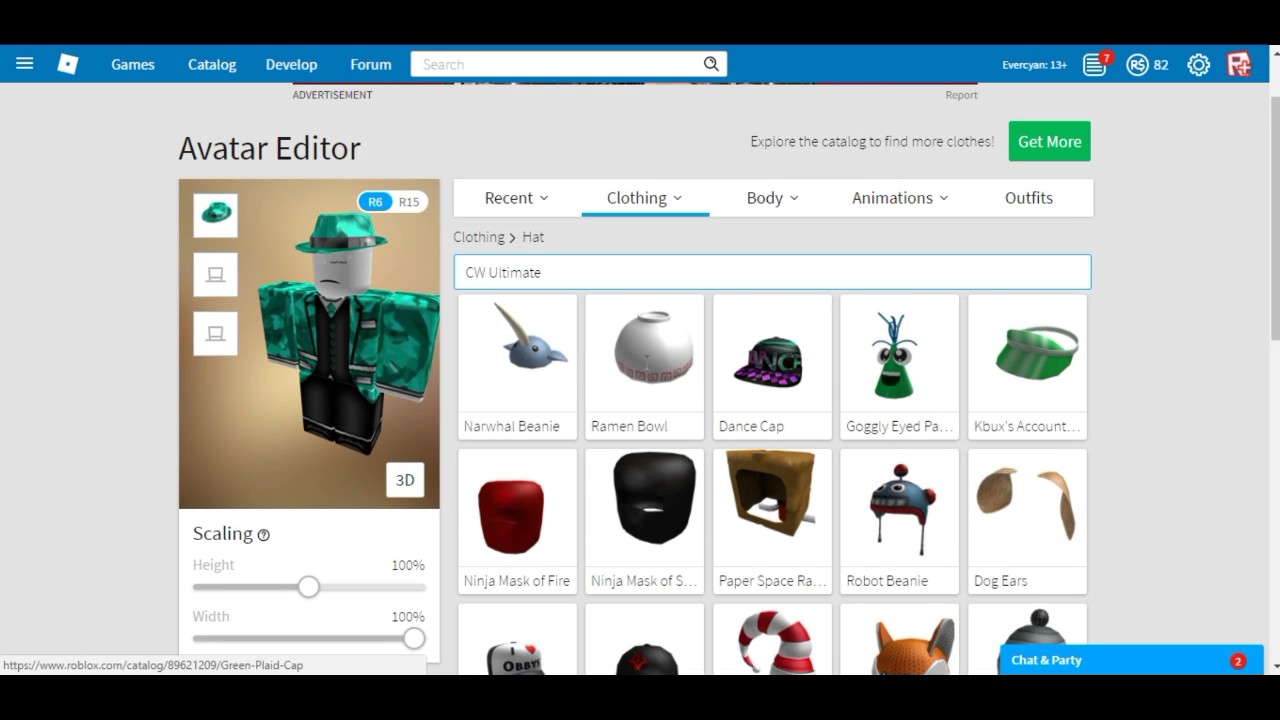
Task: Adjust the Height scaling slider
Action: pos(309,587)
